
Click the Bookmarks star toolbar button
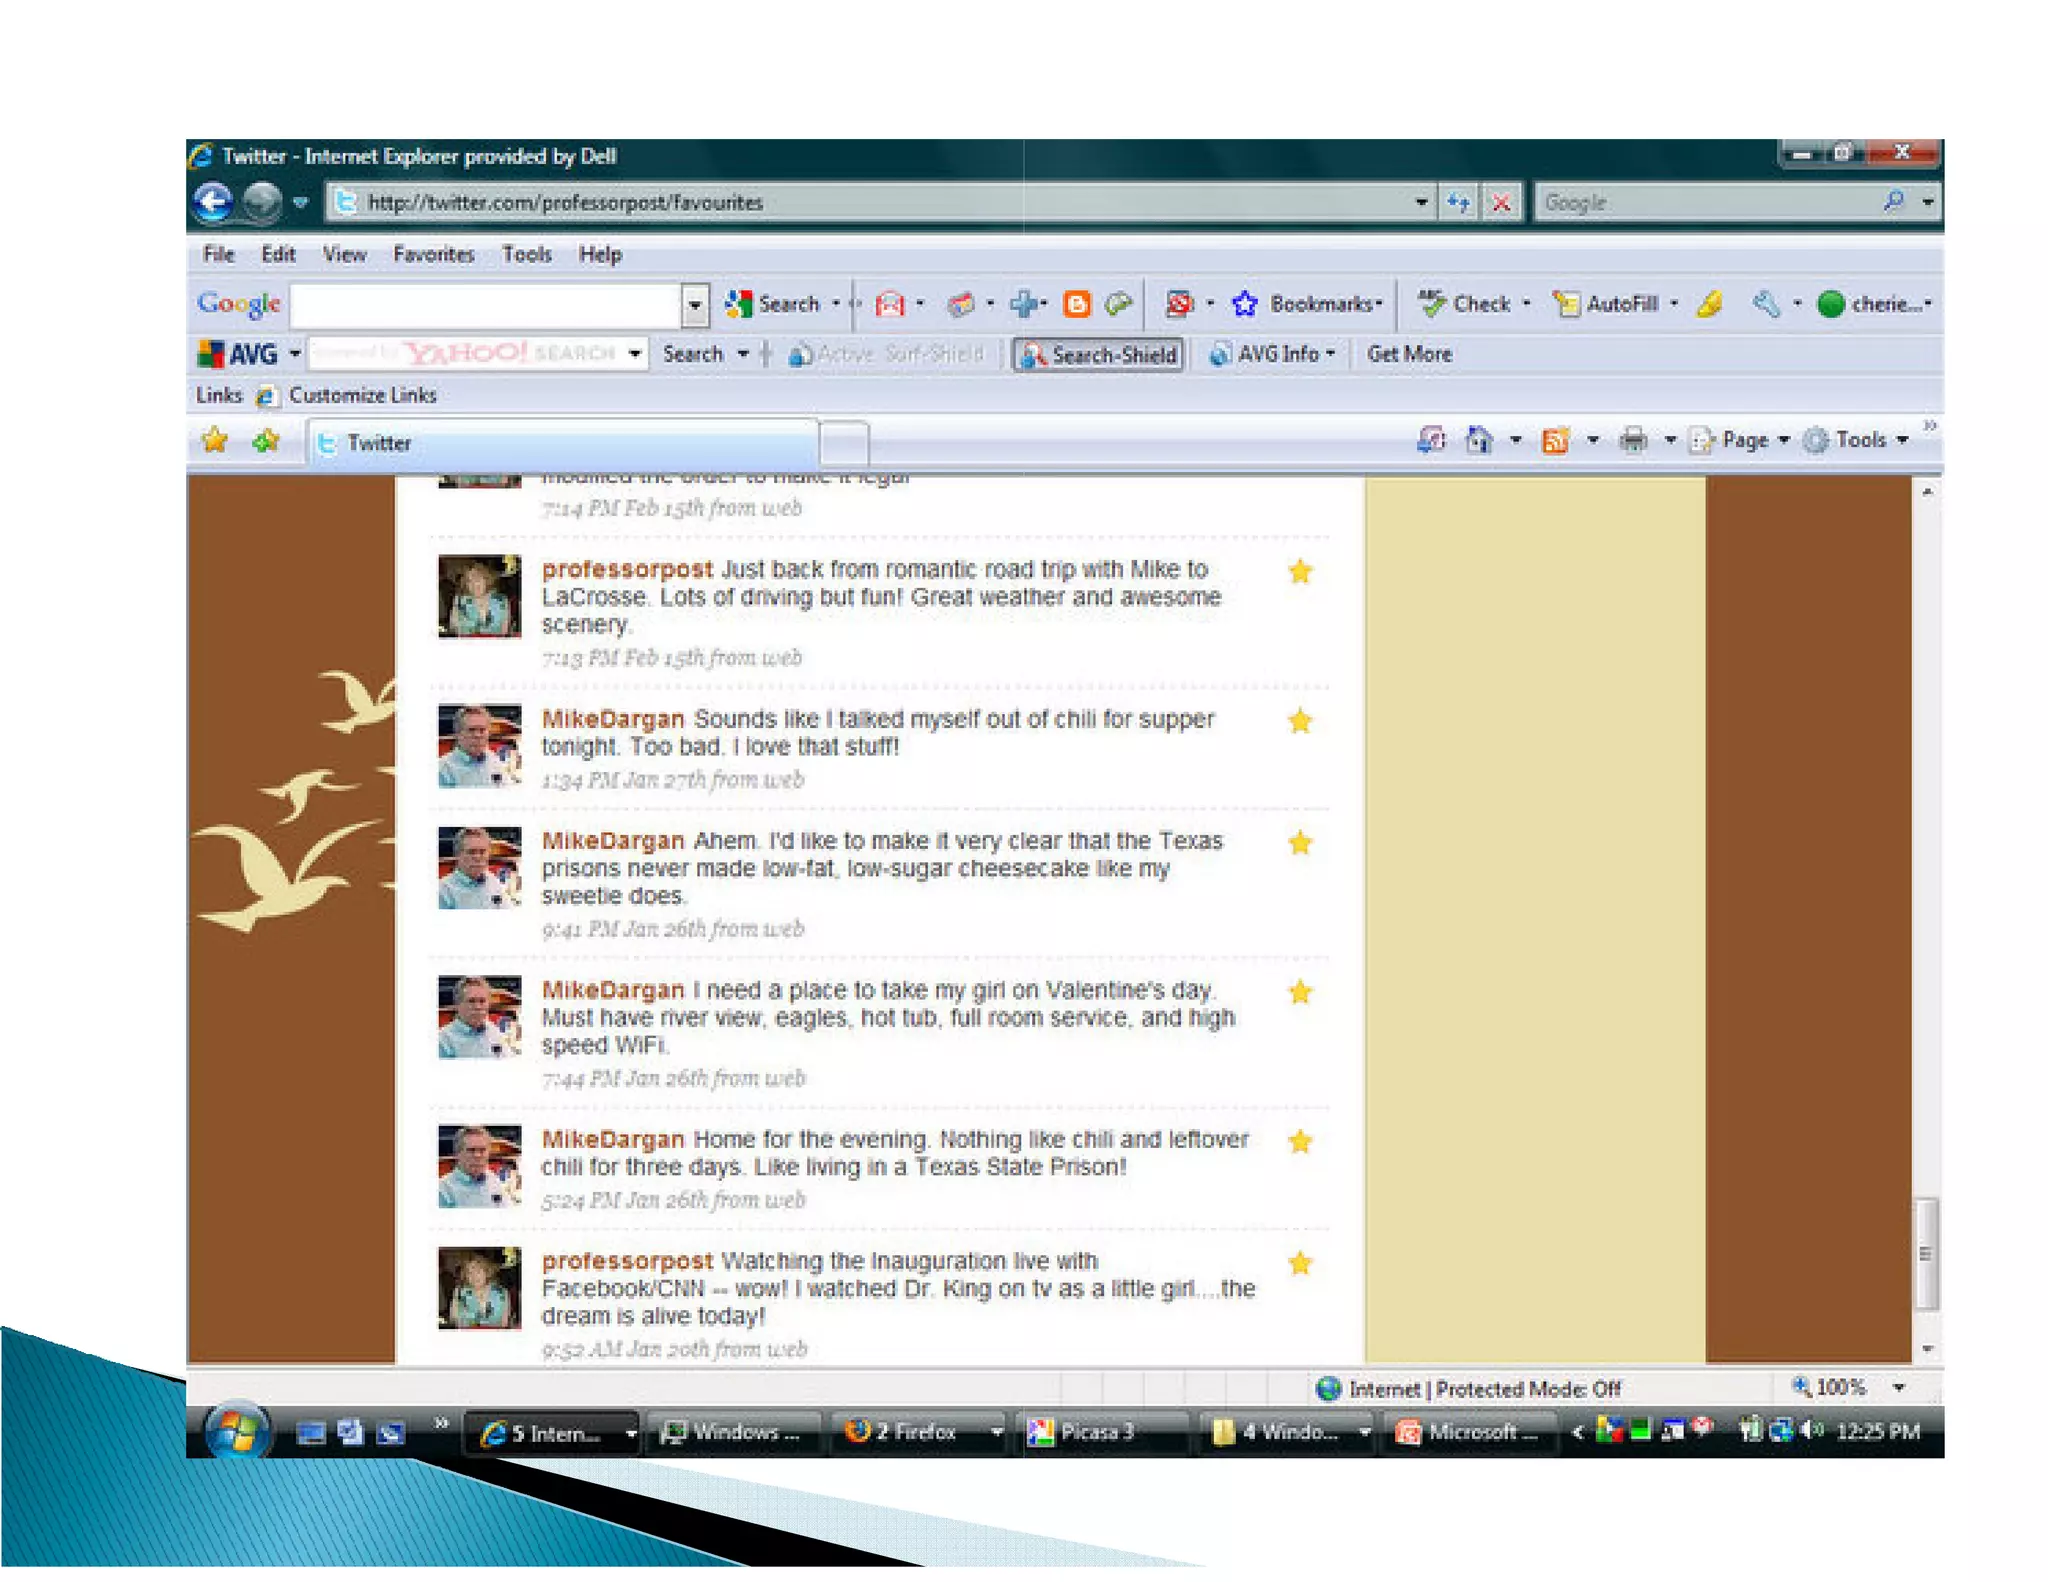(x=1306, y=304)
